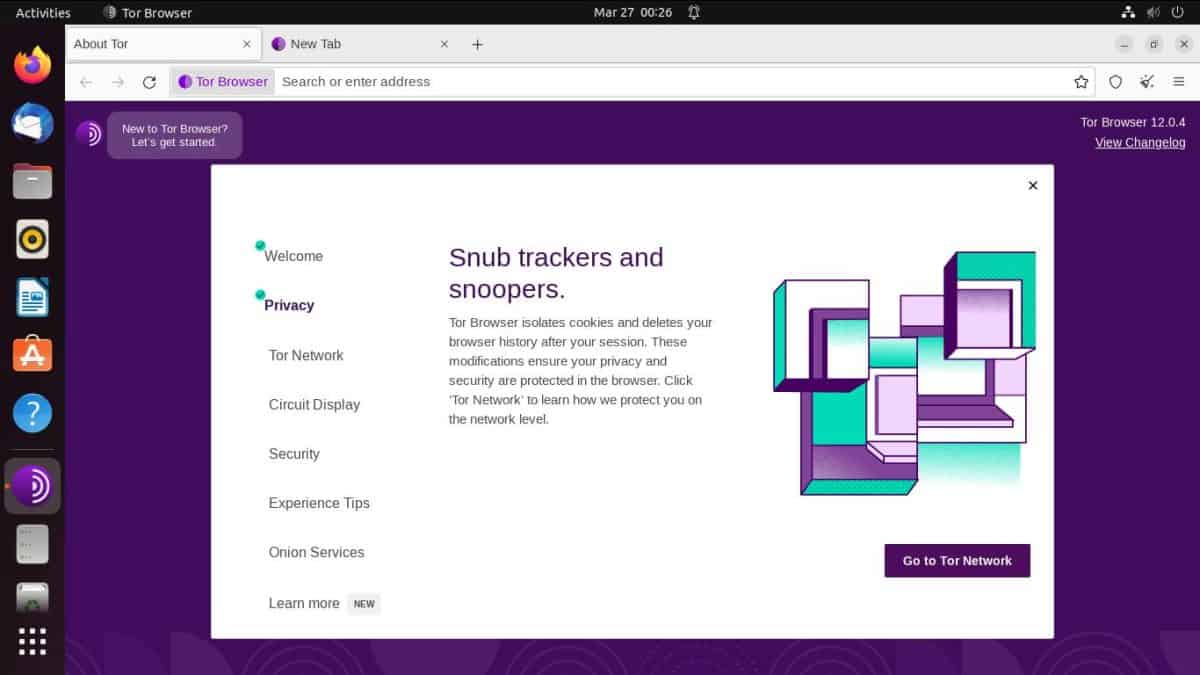Bookmark this page with the star icon
Viewport: 1200px width, 675px height.
pyautogui.click(x=1080, y=82)
